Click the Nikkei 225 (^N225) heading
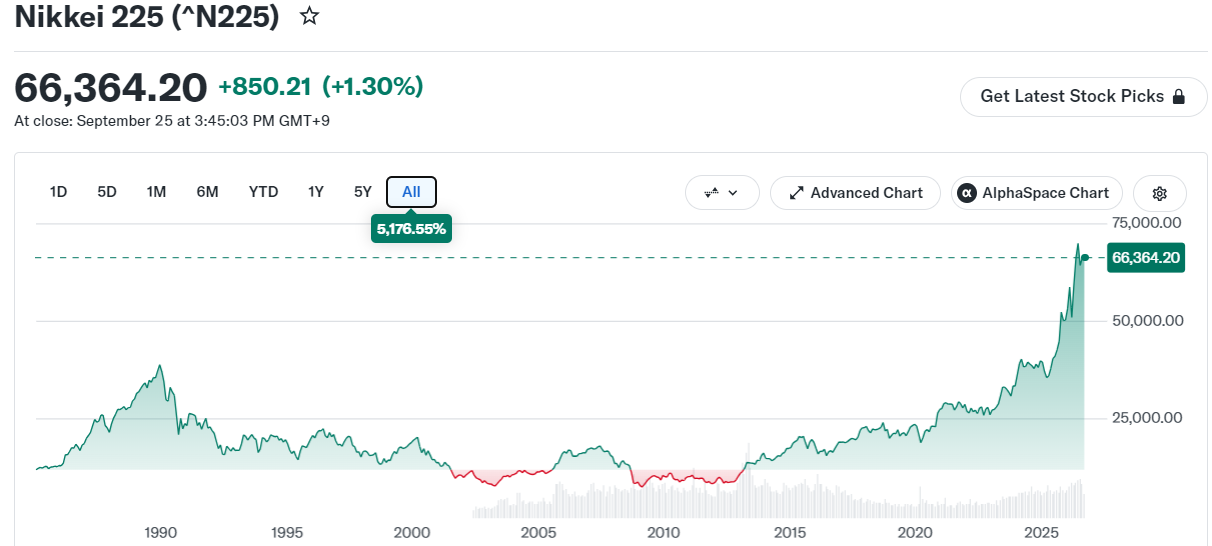 click(x=147, y=16)
